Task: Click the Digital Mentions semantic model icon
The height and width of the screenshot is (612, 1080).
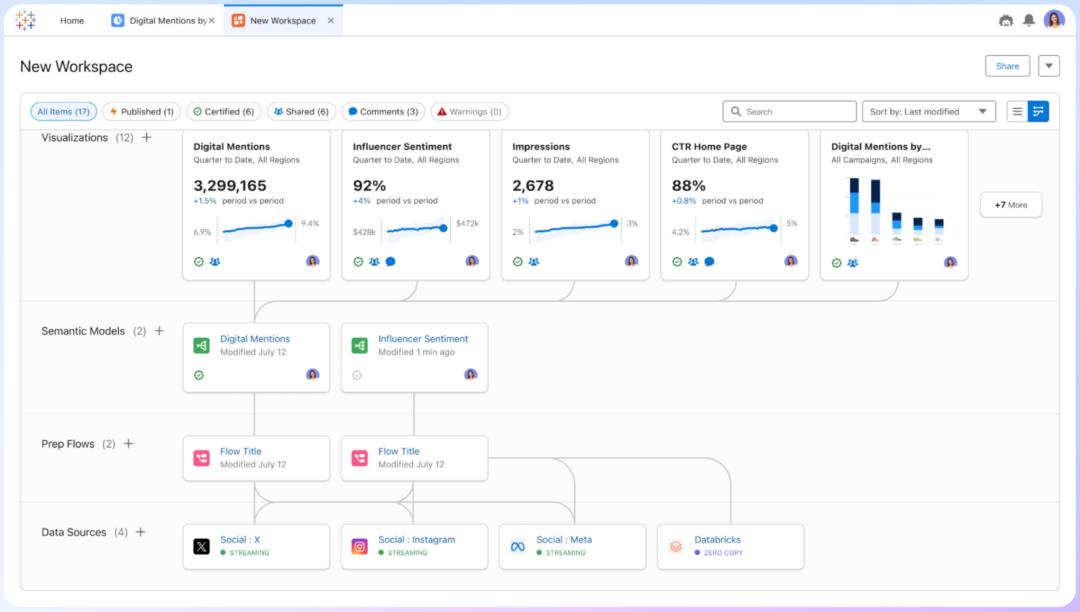Action: point(202,345)
